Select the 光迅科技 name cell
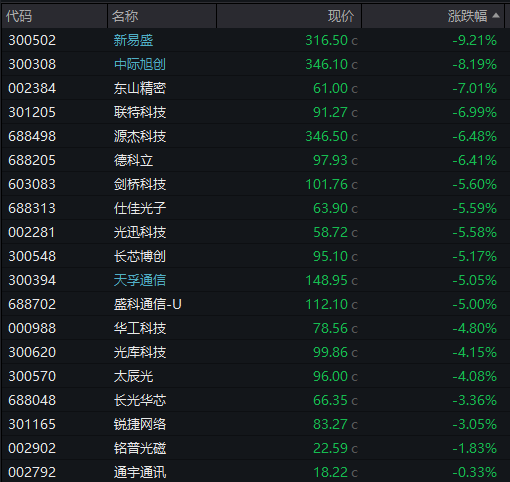 [140, 232]
